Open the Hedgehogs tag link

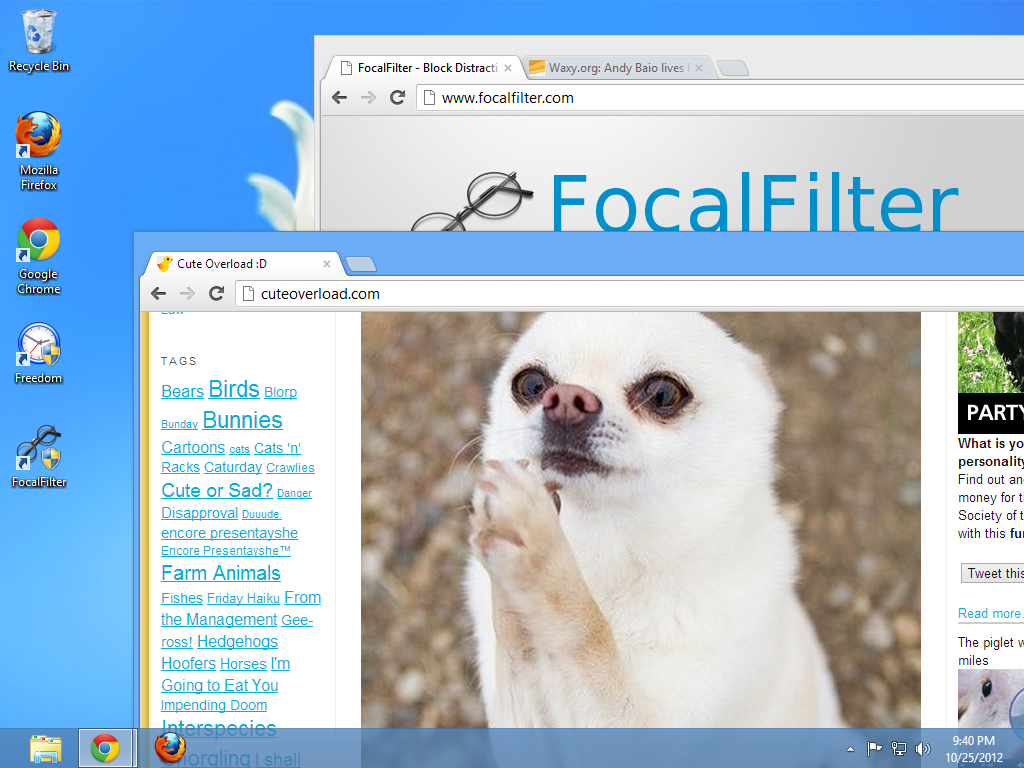click(x=238, y=641)
